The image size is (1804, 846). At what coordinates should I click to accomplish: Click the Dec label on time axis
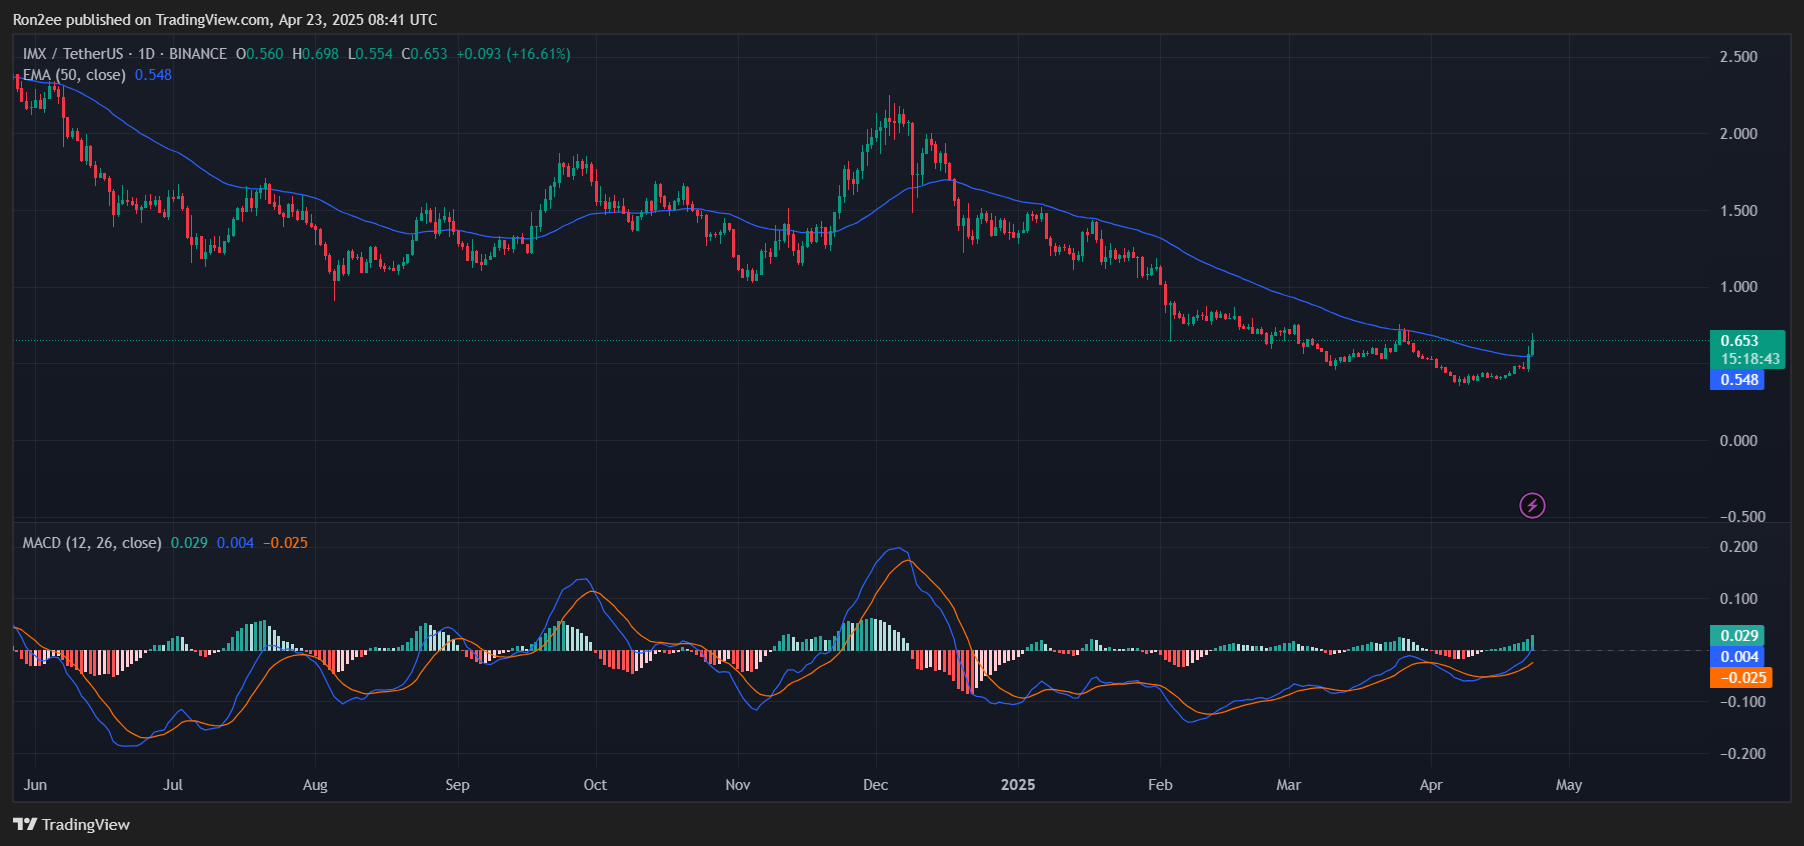coord(875,785)
